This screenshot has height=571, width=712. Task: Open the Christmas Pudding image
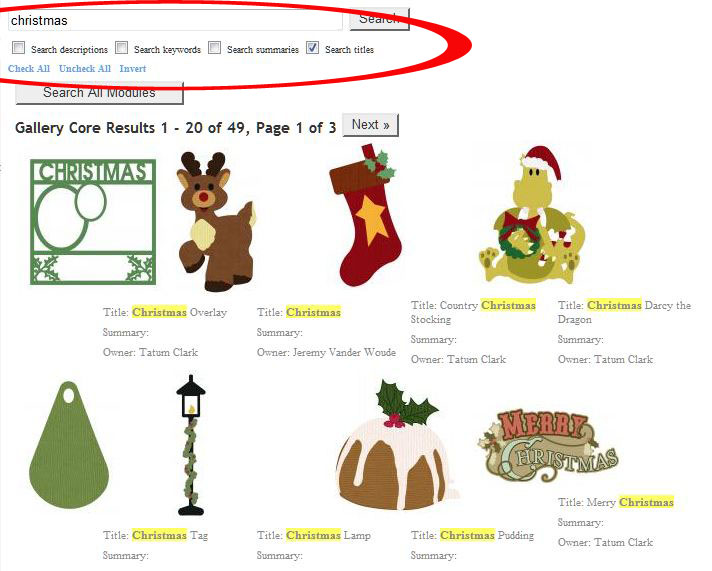tap(396, 444)
